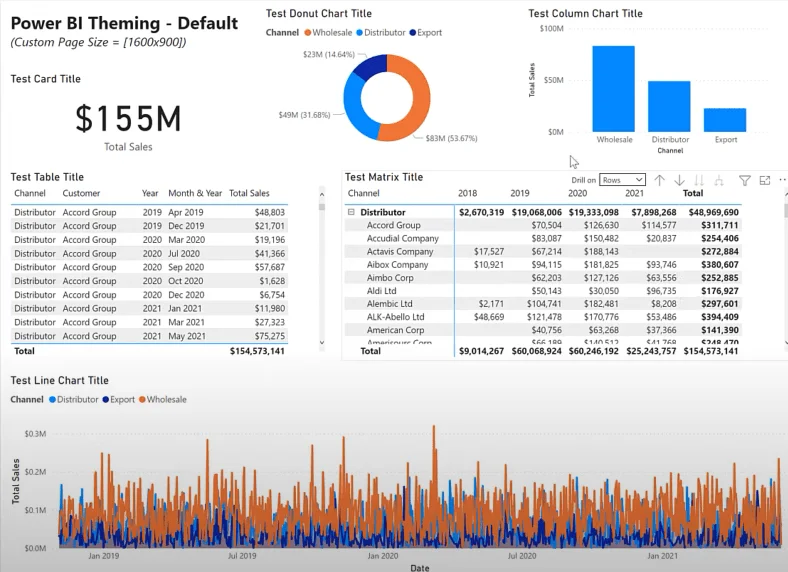Select Aimbo Corp row in matrix
Viewport: 788px width, 572px height.
click(390, 277)
